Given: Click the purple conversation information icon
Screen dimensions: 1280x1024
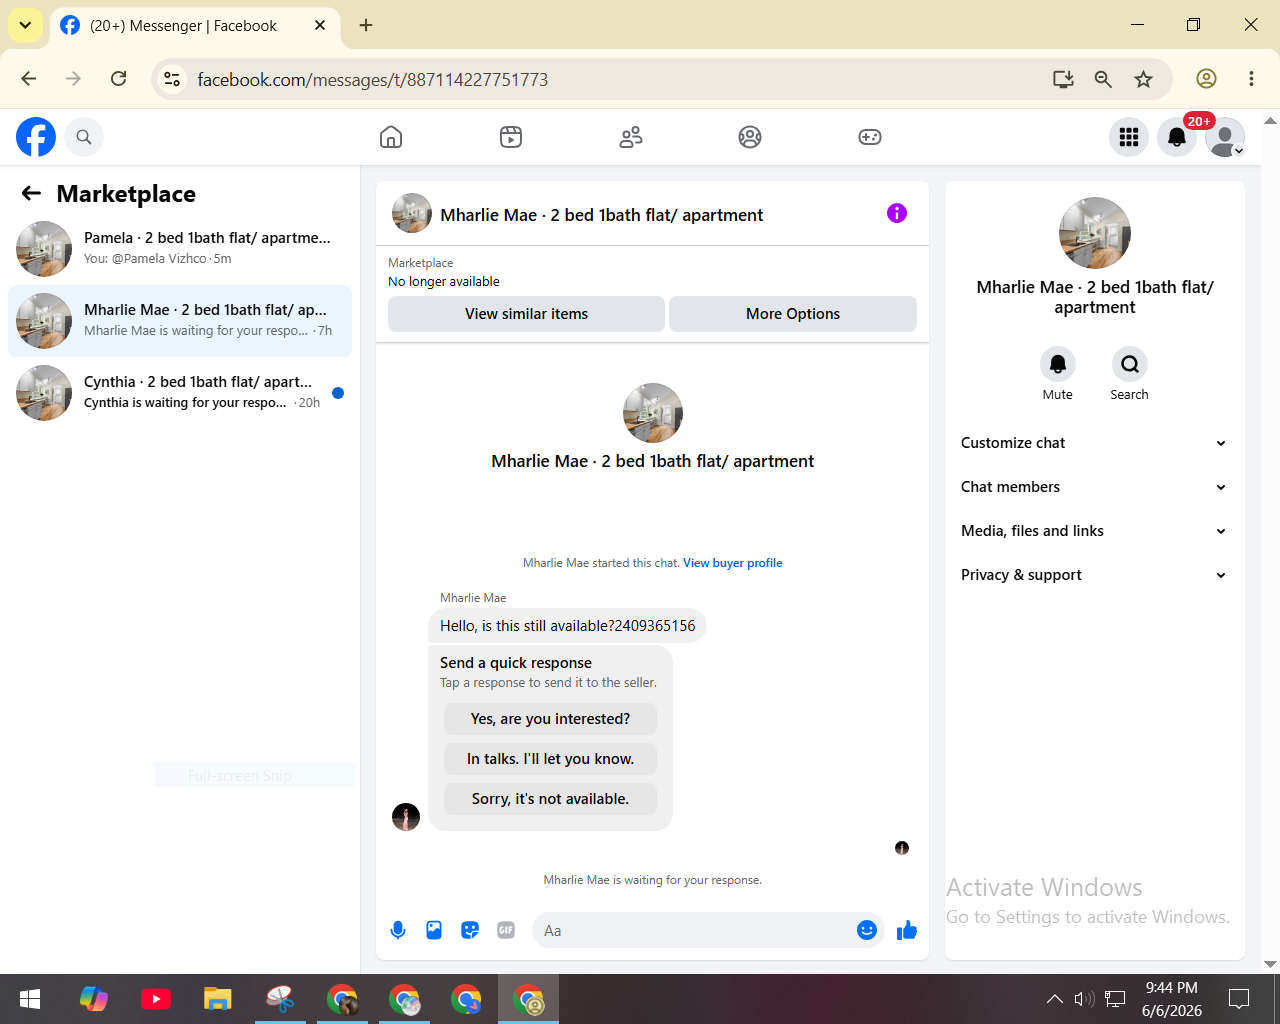Looking at the screenshot, I should point(897,213).
